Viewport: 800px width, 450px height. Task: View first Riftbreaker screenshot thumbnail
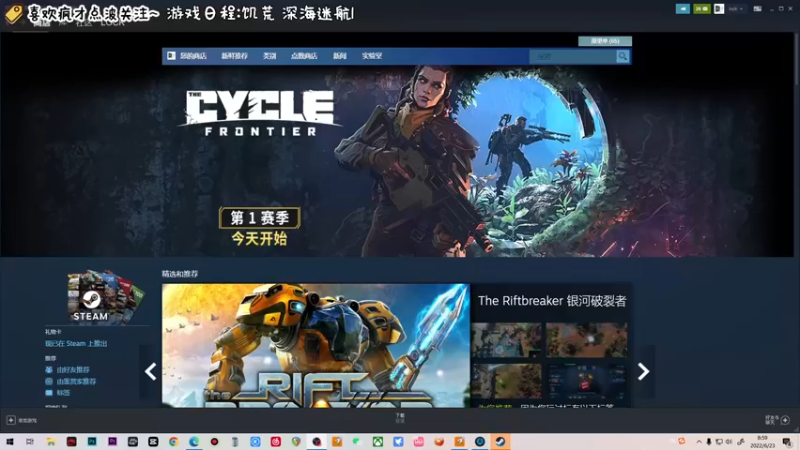(x=506, y=340)
